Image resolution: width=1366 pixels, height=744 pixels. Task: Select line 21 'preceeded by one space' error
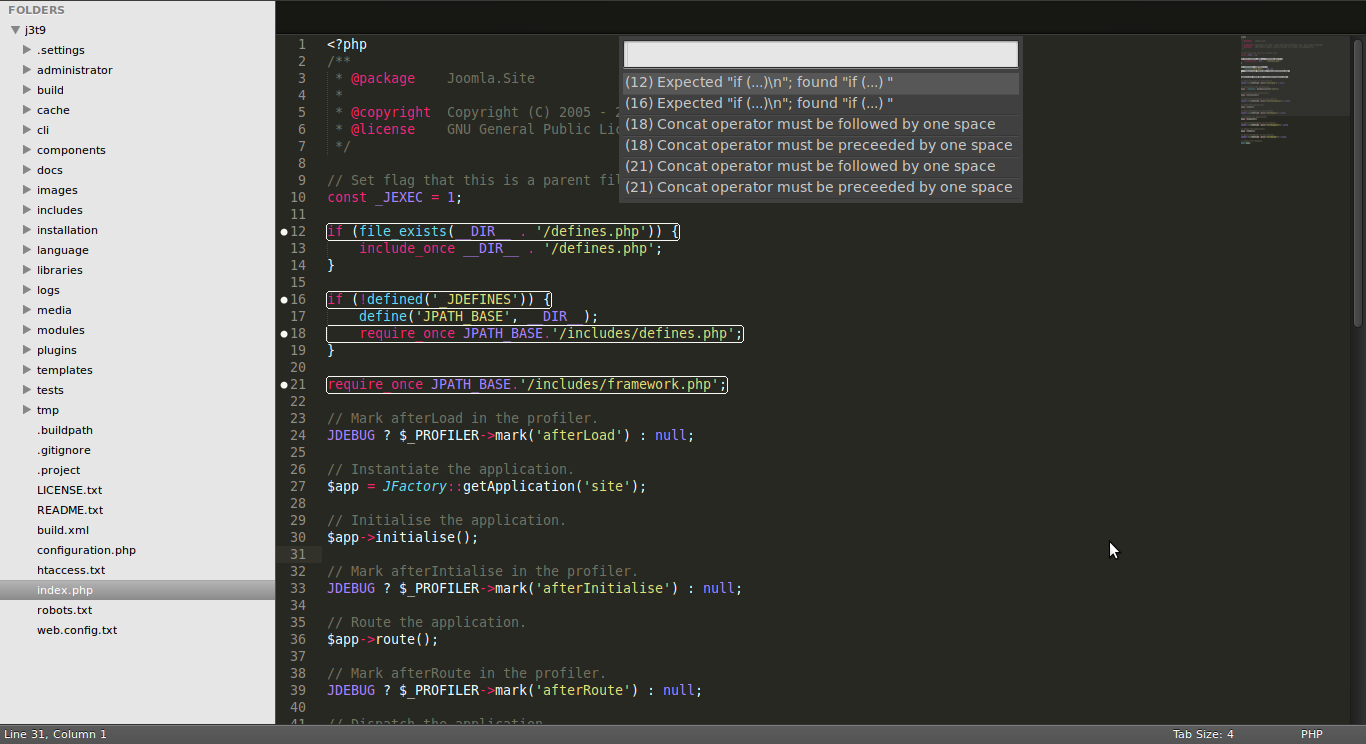click(x=820, y=188)
